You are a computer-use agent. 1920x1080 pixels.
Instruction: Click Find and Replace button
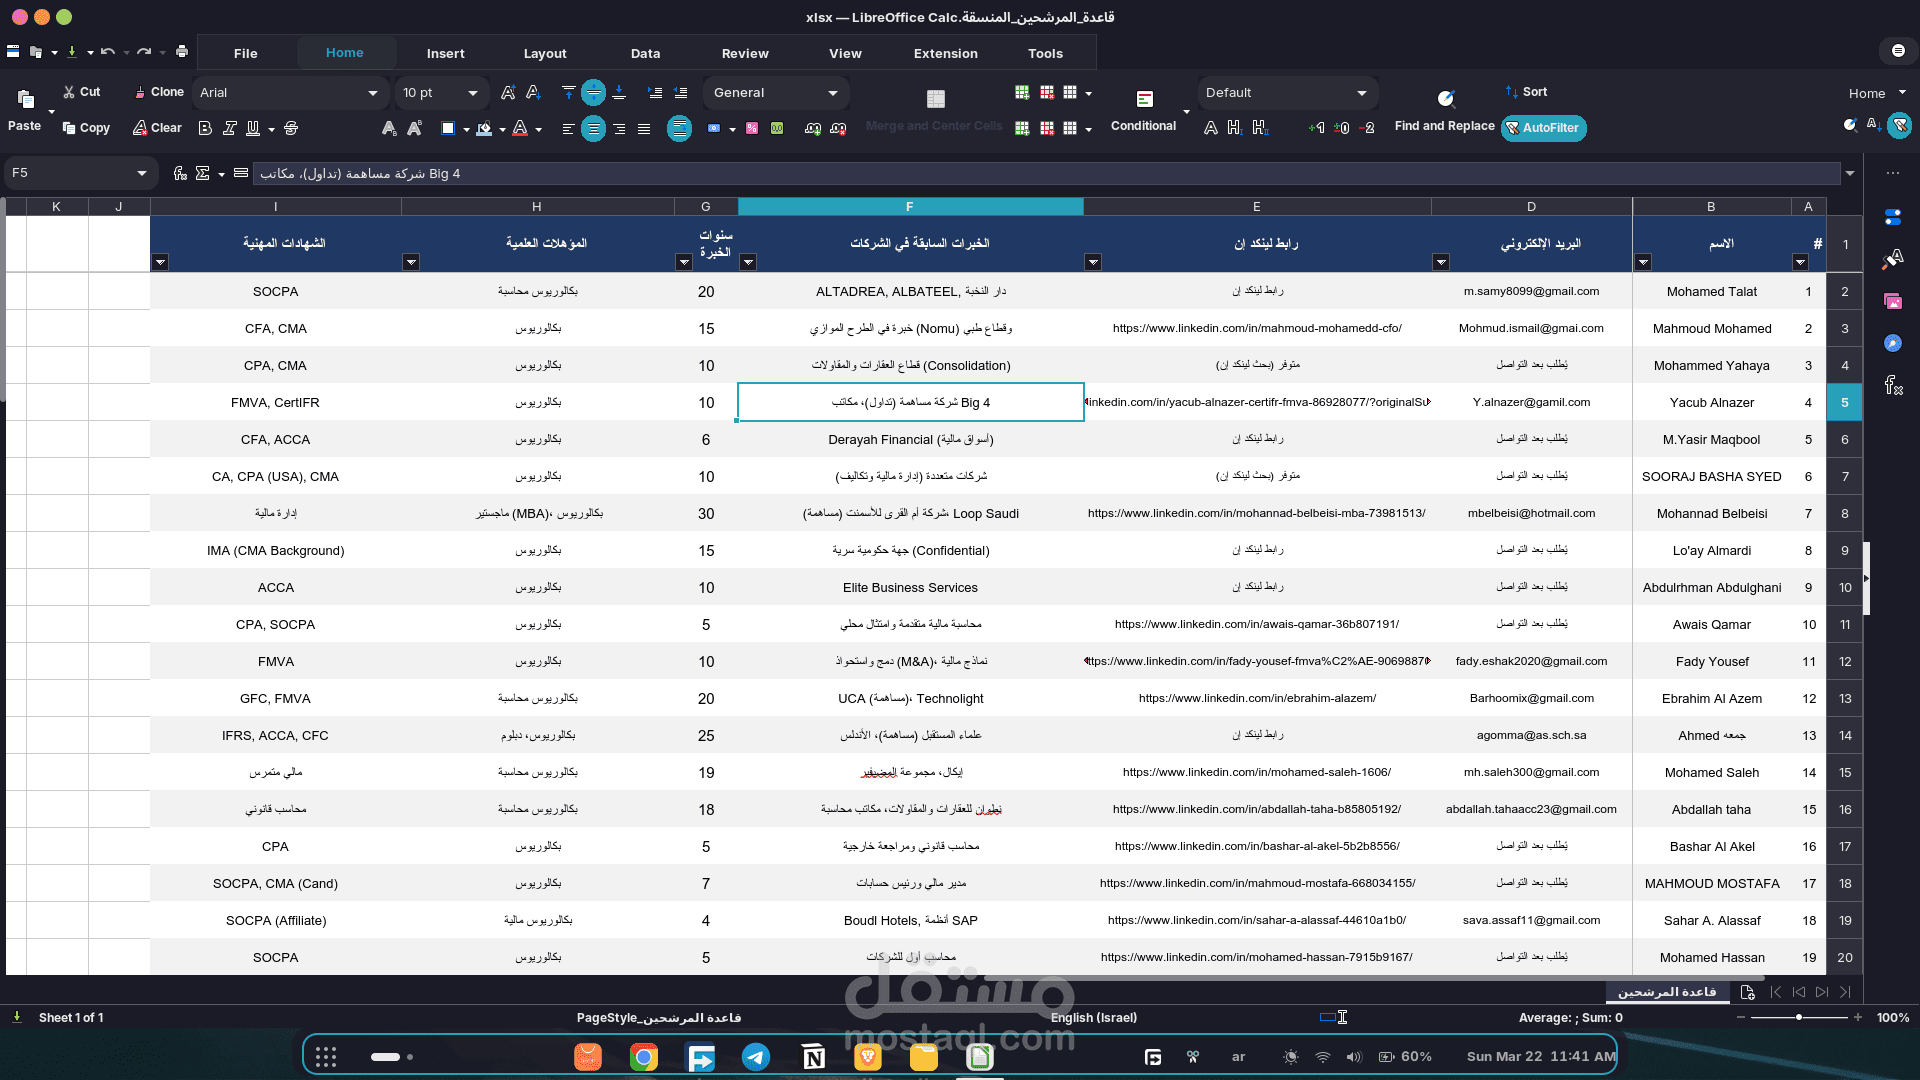click(1444, 126)
